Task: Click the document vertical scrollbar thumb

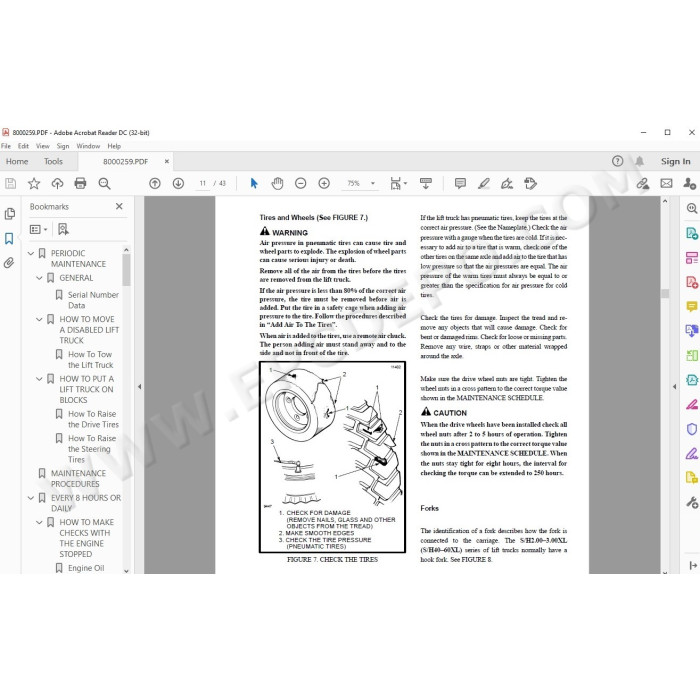Action: click(x=665, y=293)
